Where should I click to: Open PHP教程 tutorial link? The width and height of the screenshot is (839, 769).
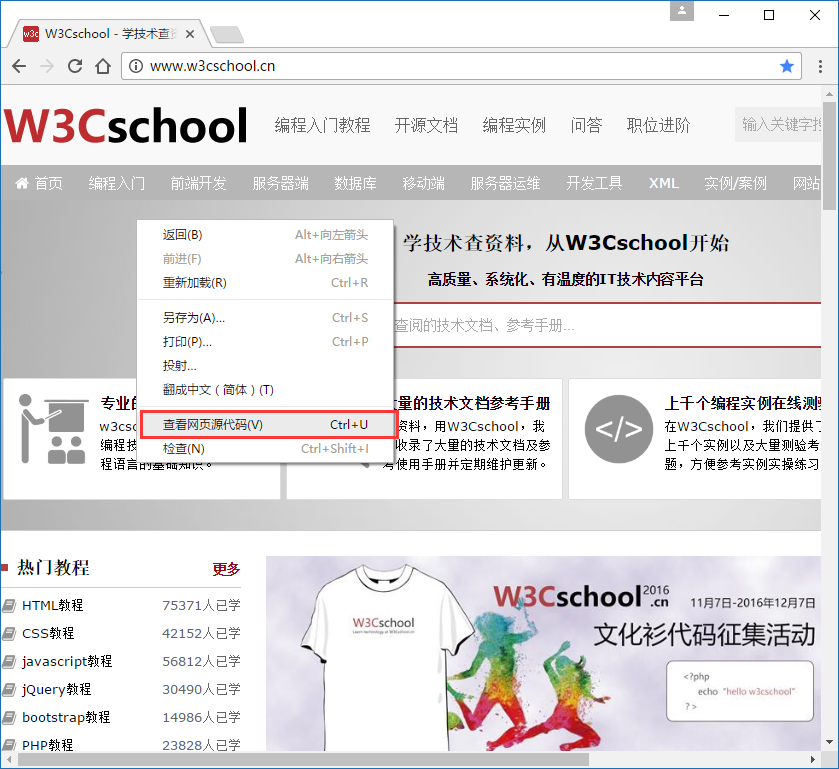tap(48, 745)
